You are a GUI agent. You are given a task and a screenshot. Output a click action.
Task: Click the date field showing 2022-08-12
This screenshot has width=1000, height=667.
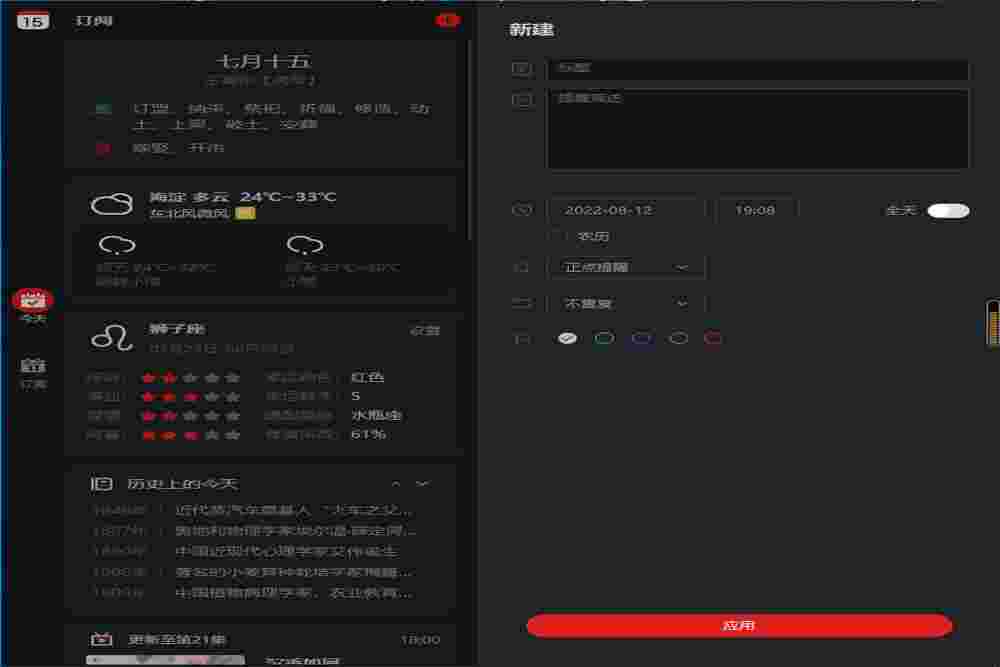click(627, 210)
